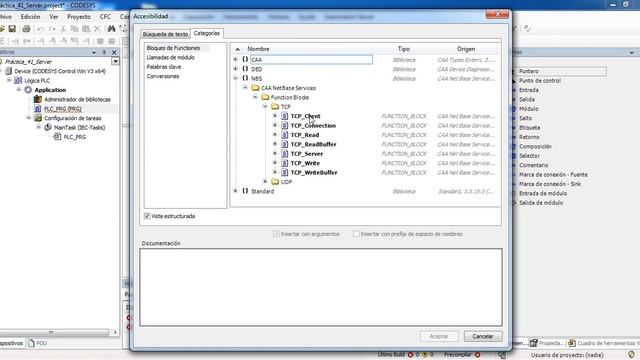This screenshot has width=640, height=360.
Task: Click the Paste icon in main toolbar
Action: (x=86, y=29)
